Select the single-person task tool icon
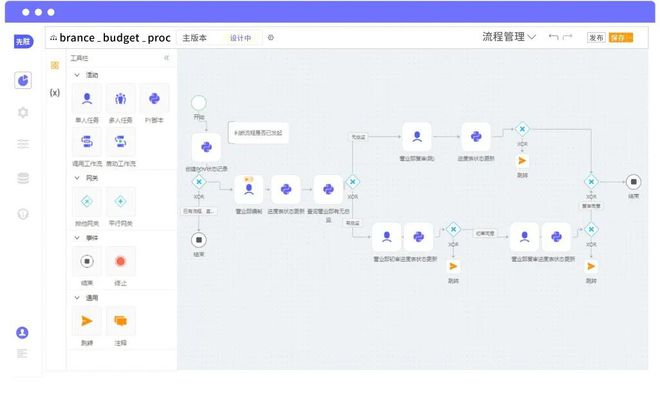 click(x=87, y=99)
